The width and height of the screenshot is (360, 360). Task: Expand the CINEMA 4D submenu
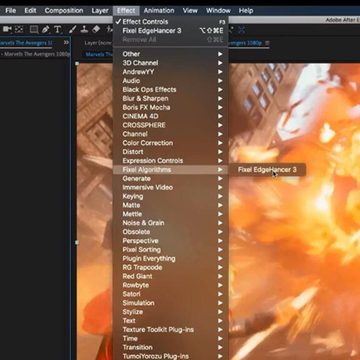pyautogui.click(x=170, y=116)
